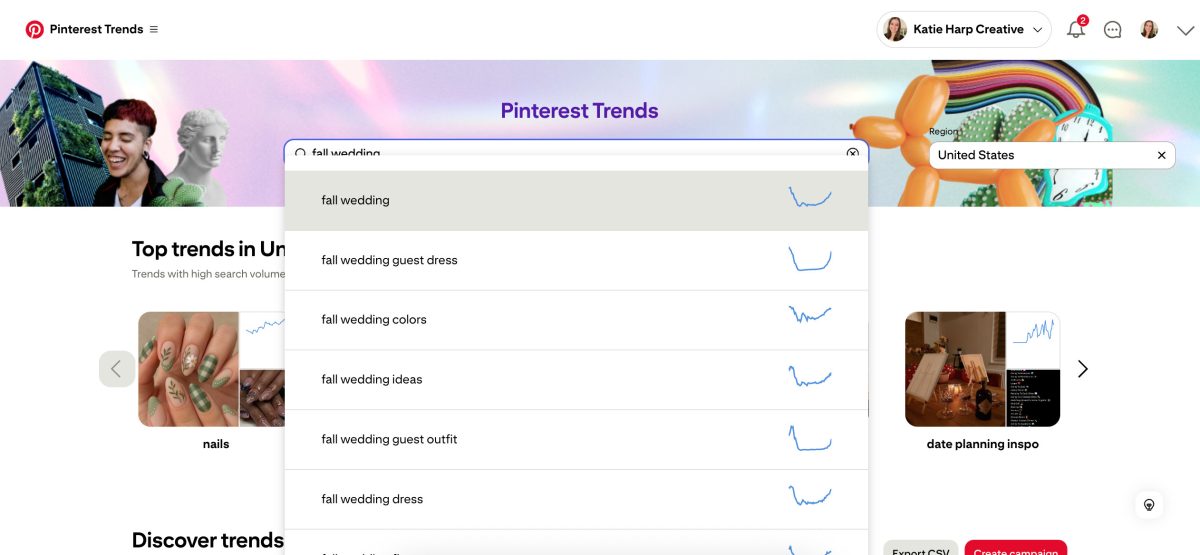Screen dimensions: 1200x555
Task: Click the profile avatar in the header
Action: pyautogui.click(x=1149, y=29)
